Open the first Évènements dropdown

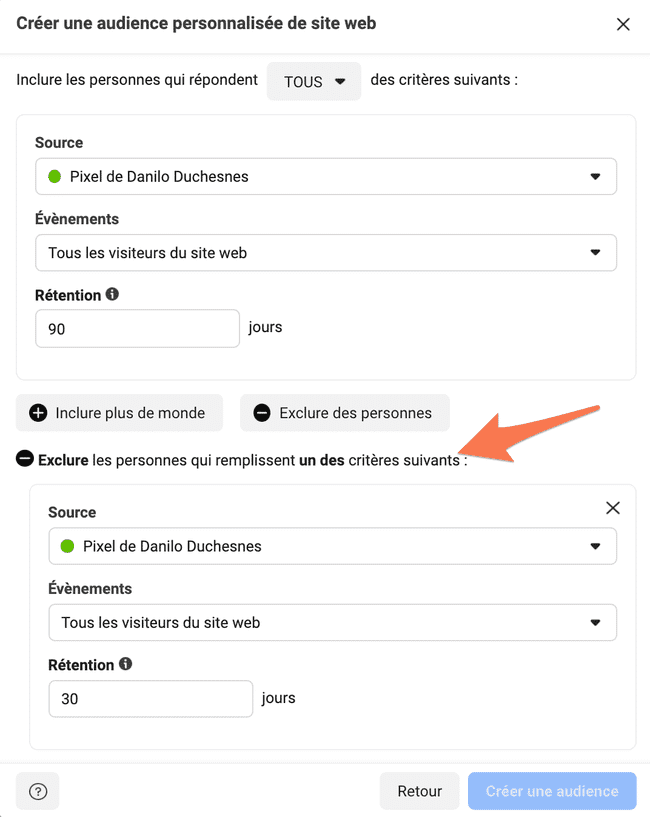click(326, 253)
